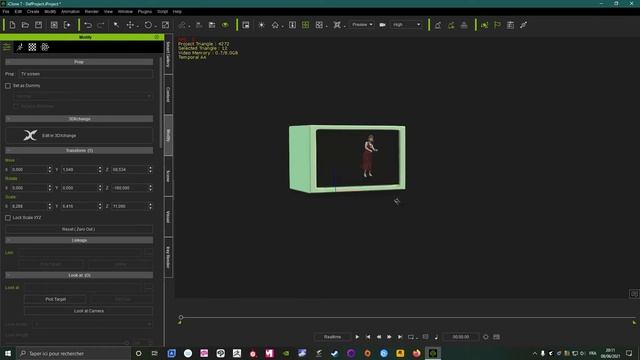Open the Render menu
Viewport: 640px width, 360px height.
92,11
